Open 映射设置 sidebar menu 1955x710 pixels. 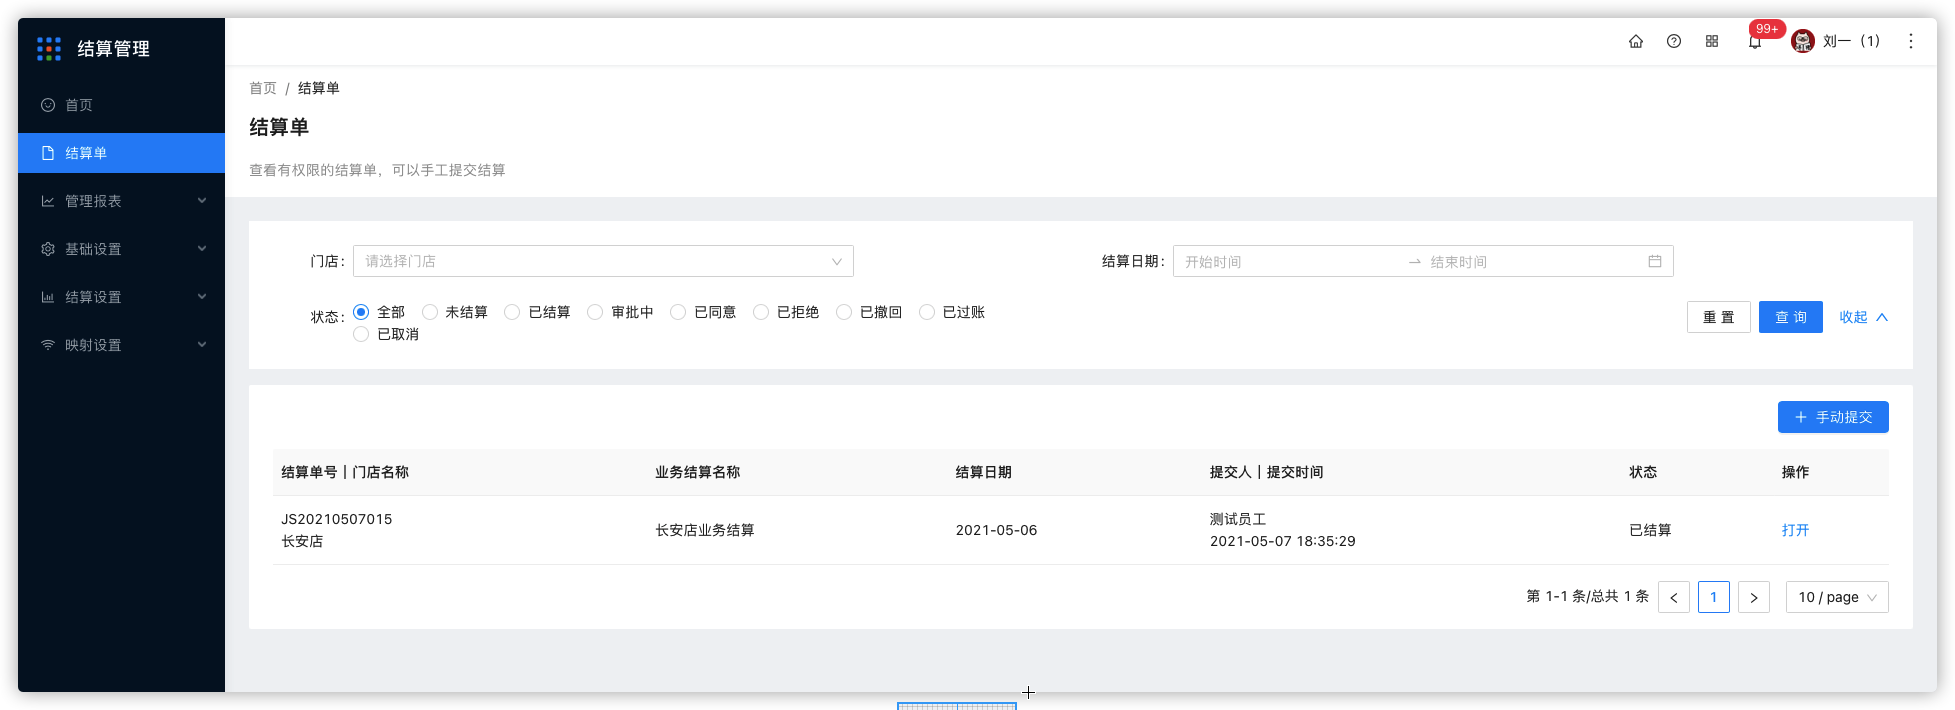121,345
